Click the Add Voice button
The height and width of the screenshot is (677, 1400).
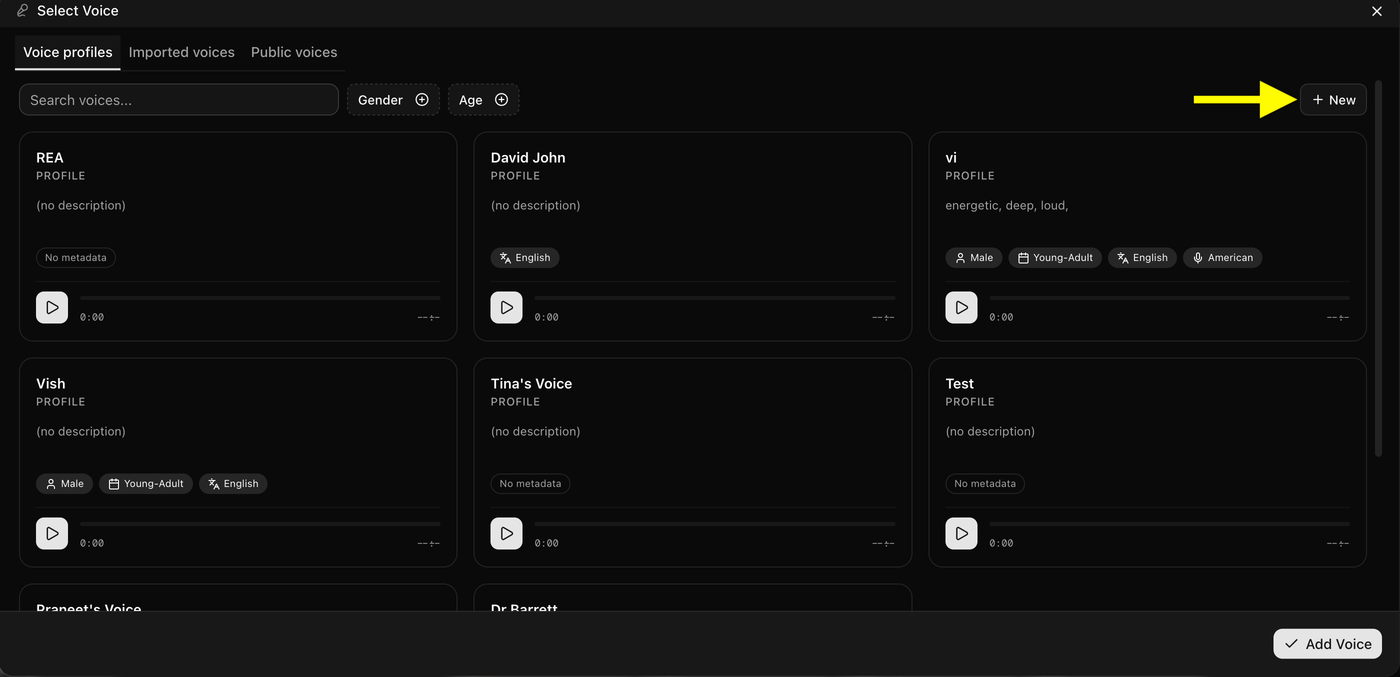pos(1327,644)
